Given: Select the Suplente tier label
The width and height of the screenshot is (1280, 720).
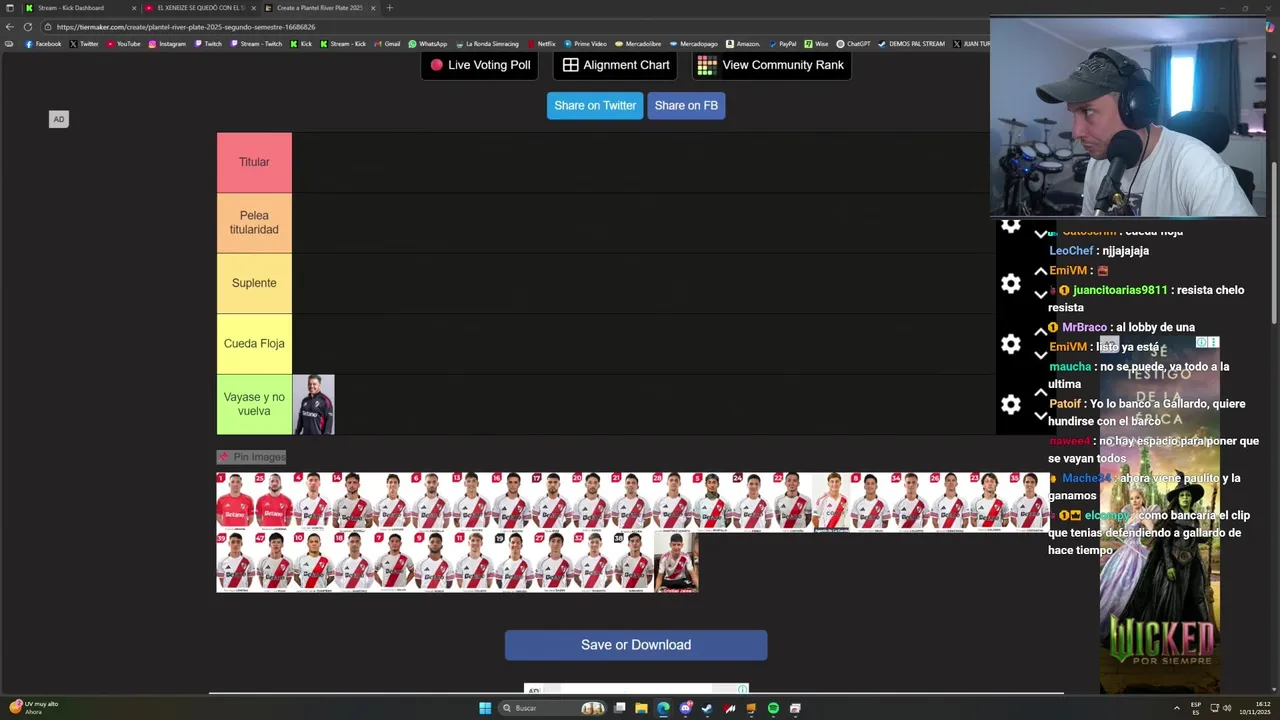Looking at the screenshot, I should coord(254,283).
